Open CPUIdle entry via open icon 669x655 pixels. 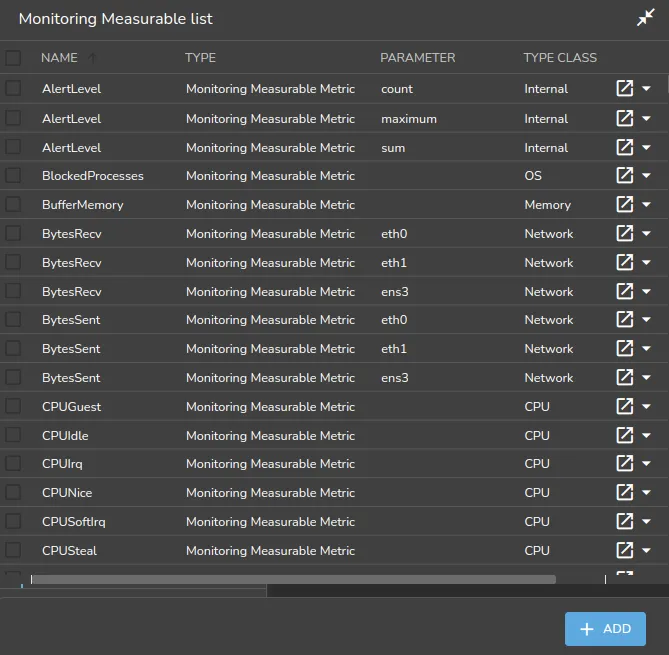click(x=625, y=436)
